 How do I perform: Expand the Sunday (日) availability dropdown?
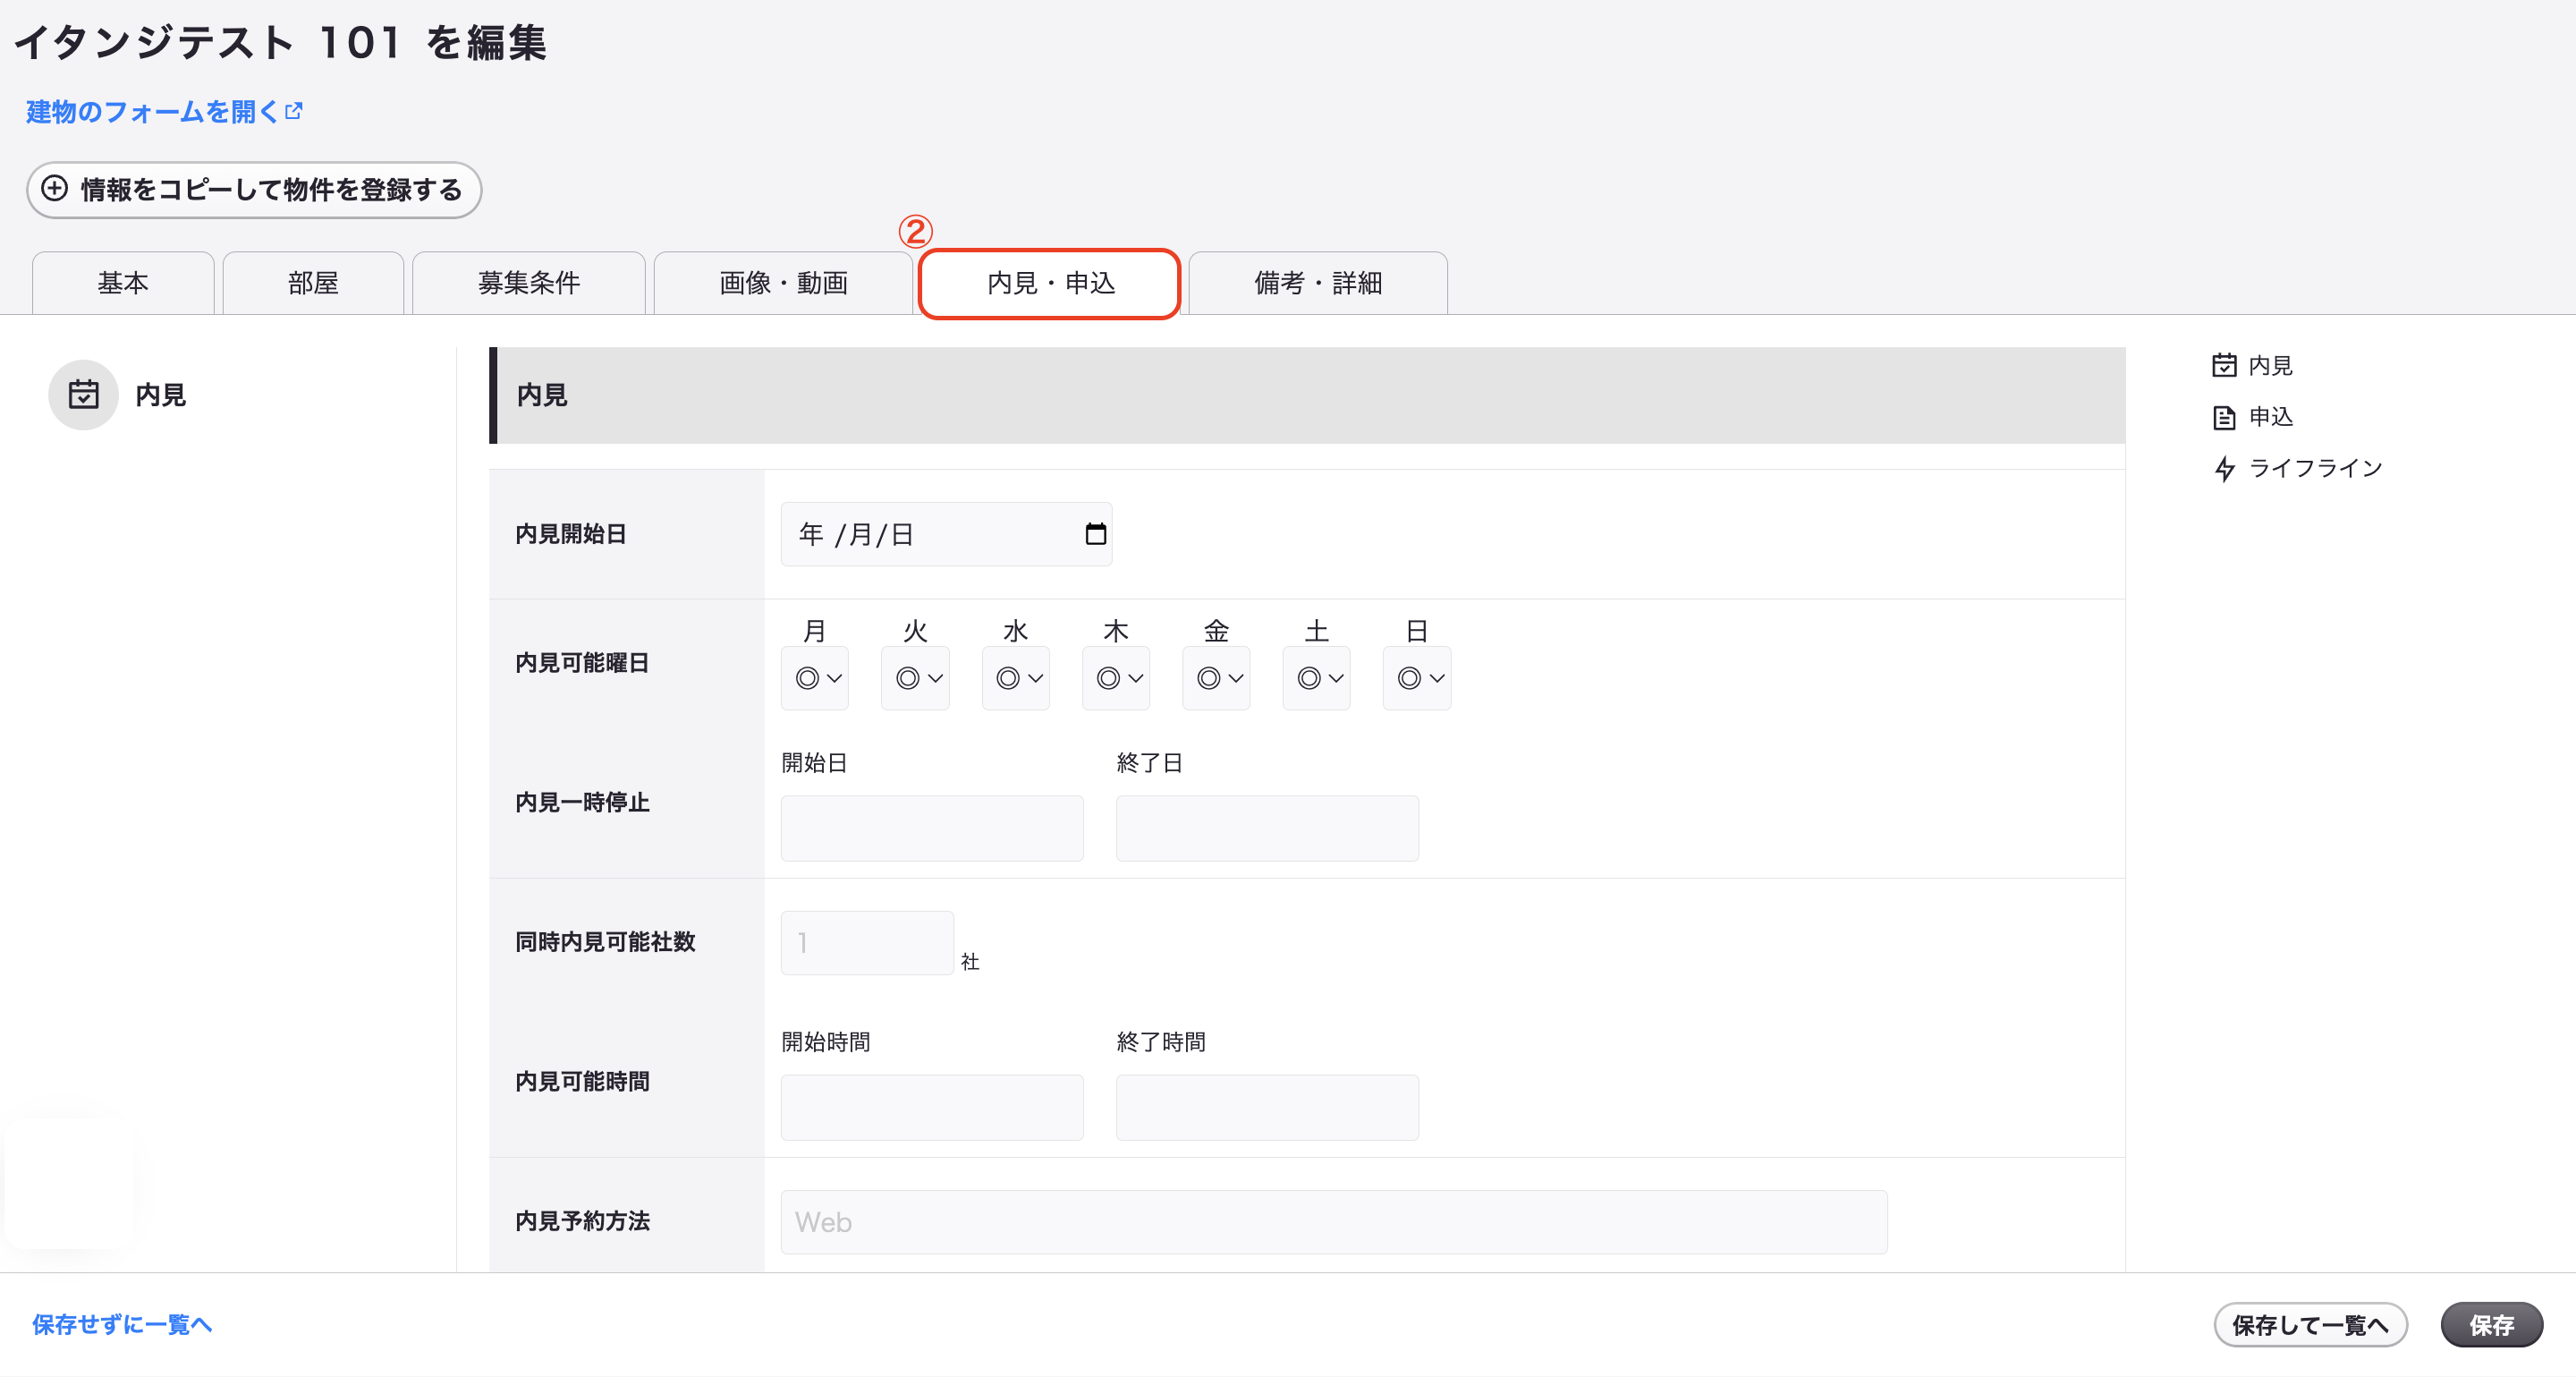[1417, 678]
